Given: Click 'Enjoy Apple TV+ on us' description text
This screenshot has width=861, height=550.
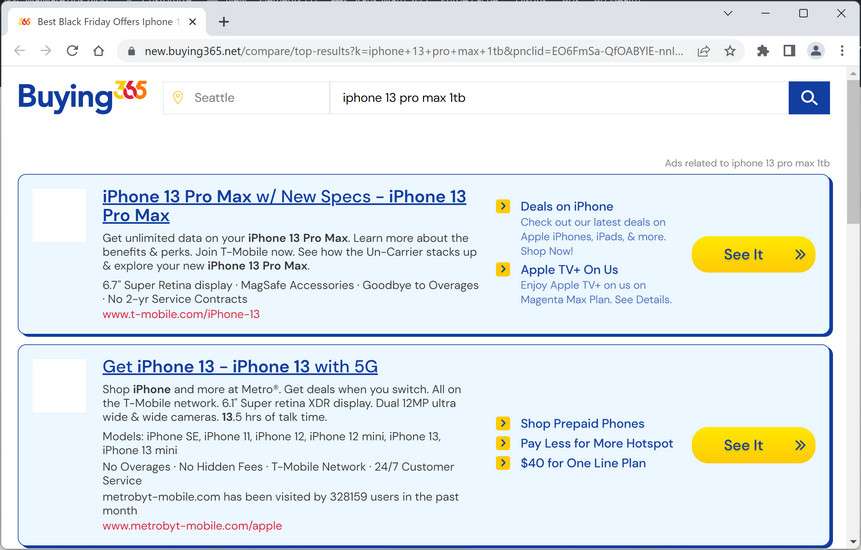Looking at the screenshot, I should (x=596, y=292).
